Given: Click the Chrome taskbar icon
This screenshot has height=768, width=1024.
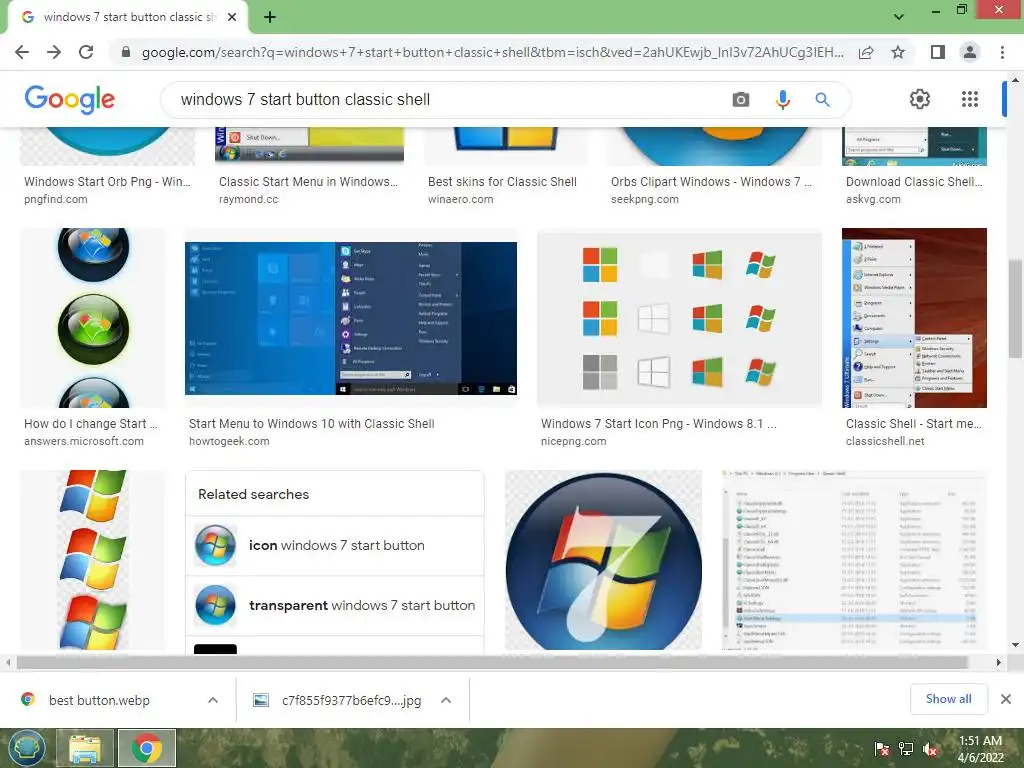Looking at the screenshot, I should tap(147, 748).
